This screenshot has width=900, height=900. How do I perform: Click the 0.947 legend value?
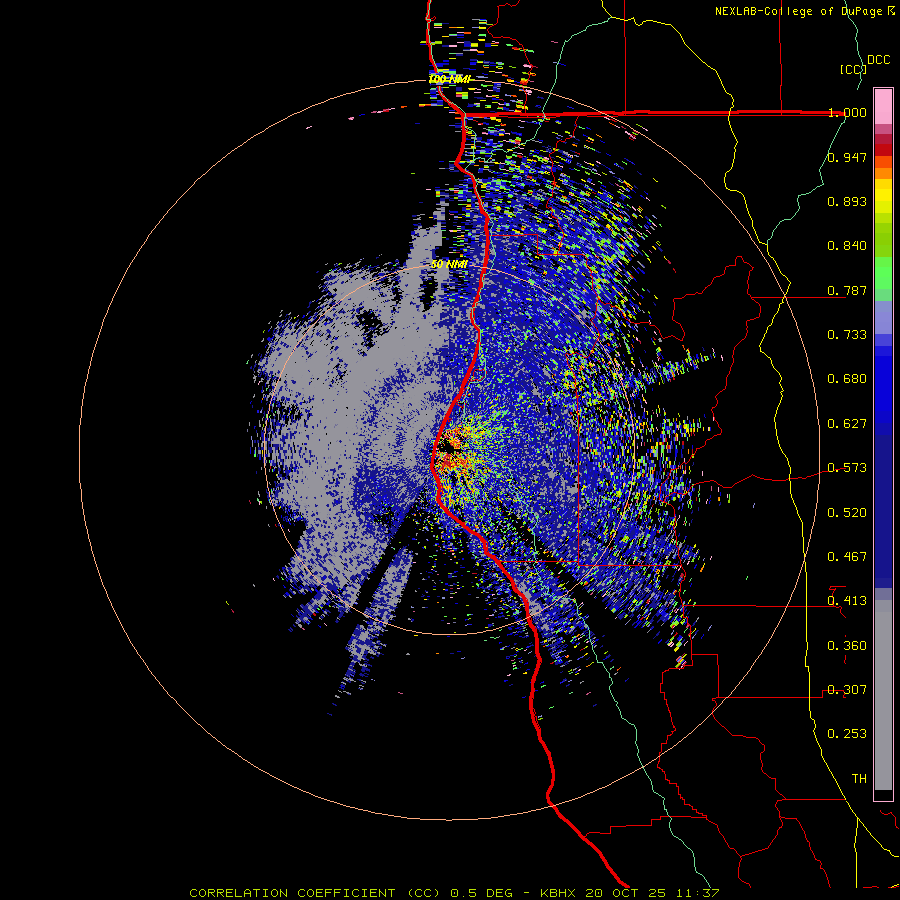(847, 157)
